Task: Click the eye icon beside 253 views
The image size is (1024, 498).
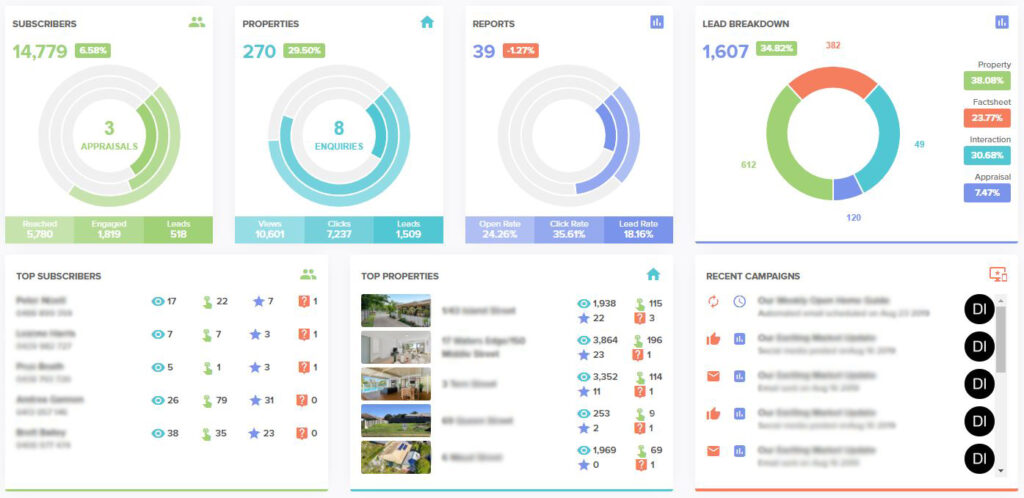Action: pyautogui.click(x=584, y=414)
